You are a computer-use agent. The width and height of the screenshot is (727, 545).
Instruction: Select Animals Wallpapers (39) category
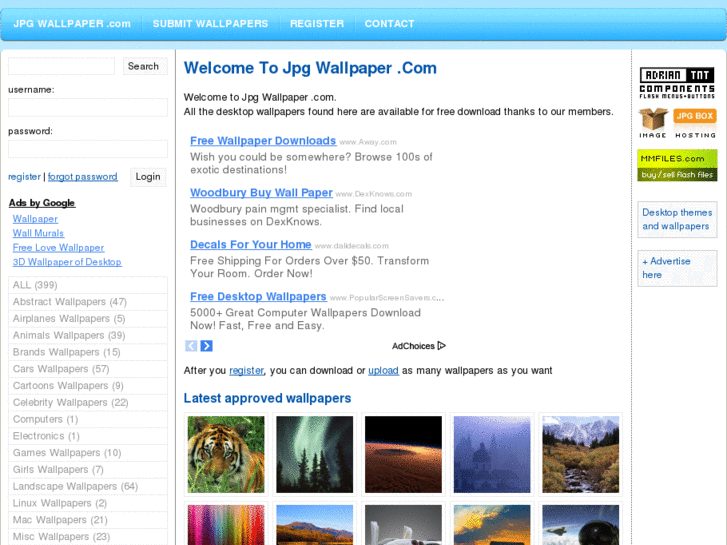tap(88, 335)
